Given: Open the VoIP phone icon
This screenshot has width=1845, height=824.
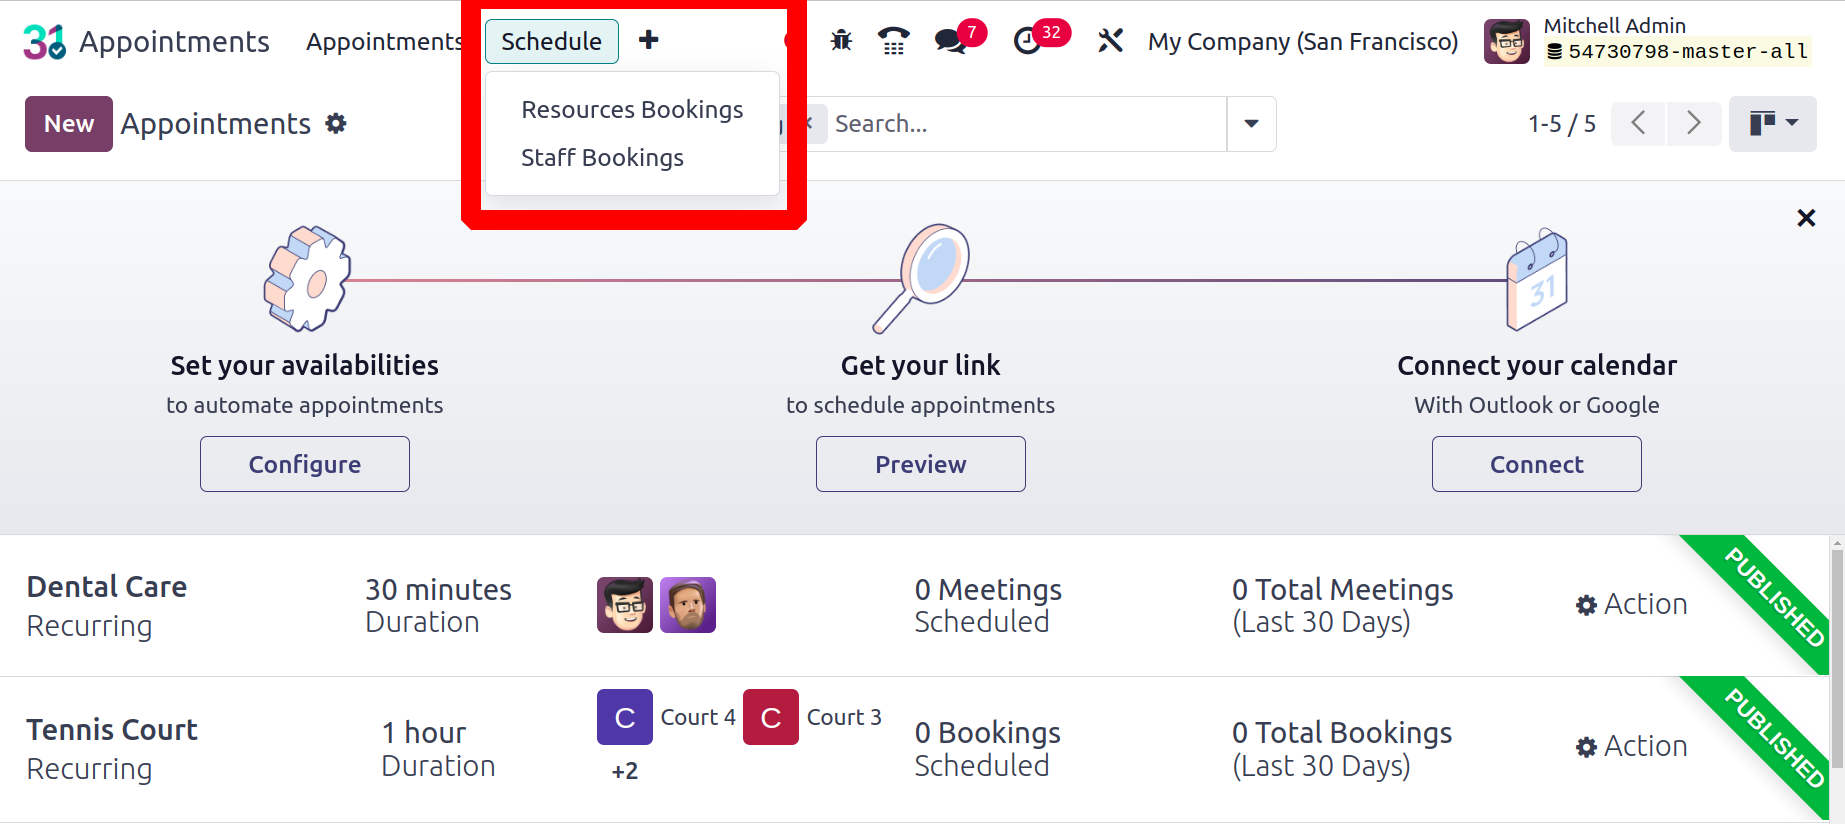Looking at the screenshot, I should pyautogui.click(x=894, y=41).
